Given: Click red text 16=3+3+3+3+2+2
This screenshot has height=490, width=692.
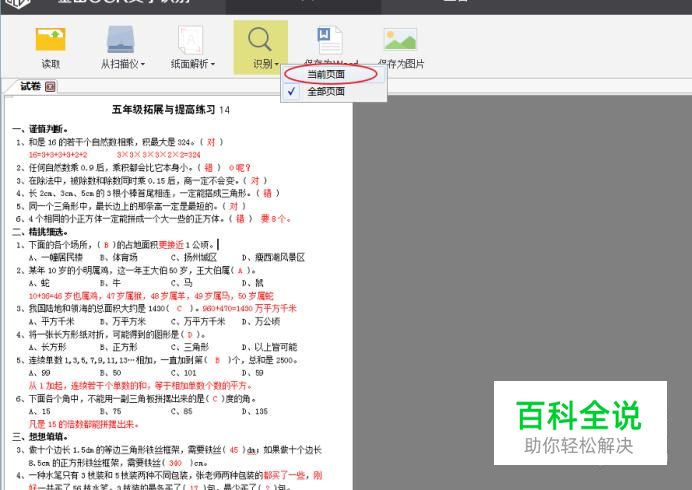Looking at the screenshot, I should (x=58, y=155).
